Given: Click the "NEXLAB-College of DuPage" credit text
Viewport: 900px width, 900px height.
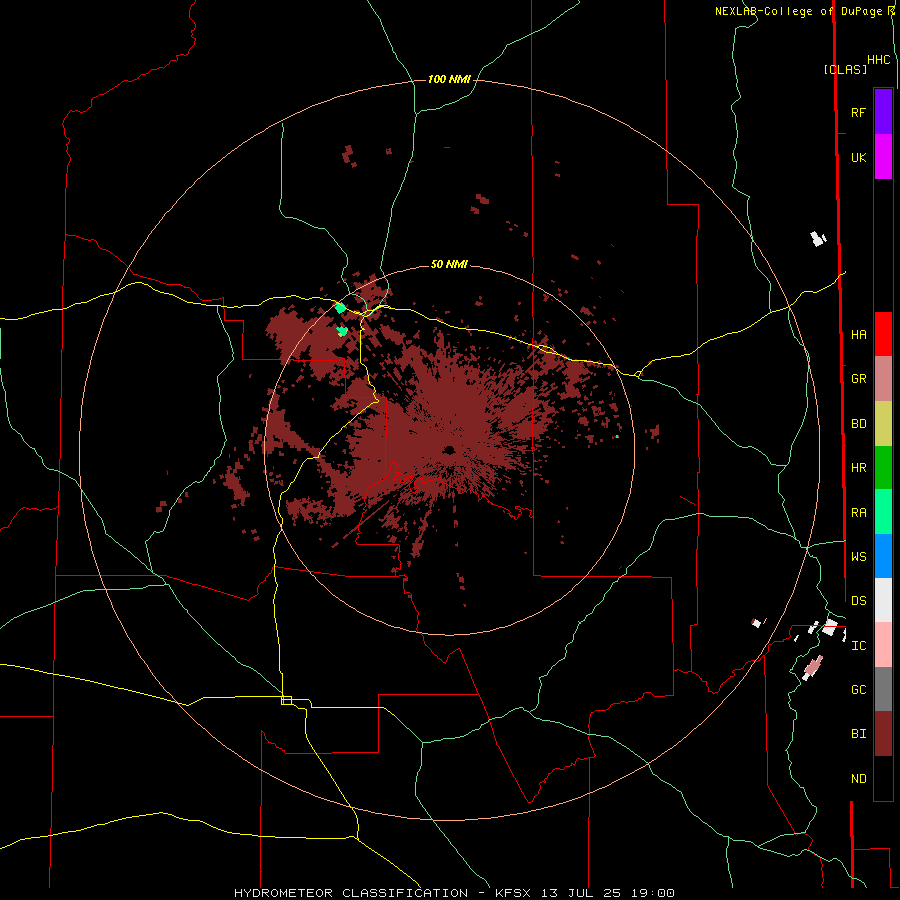Looking at the screenshot, I should point(799,11).
